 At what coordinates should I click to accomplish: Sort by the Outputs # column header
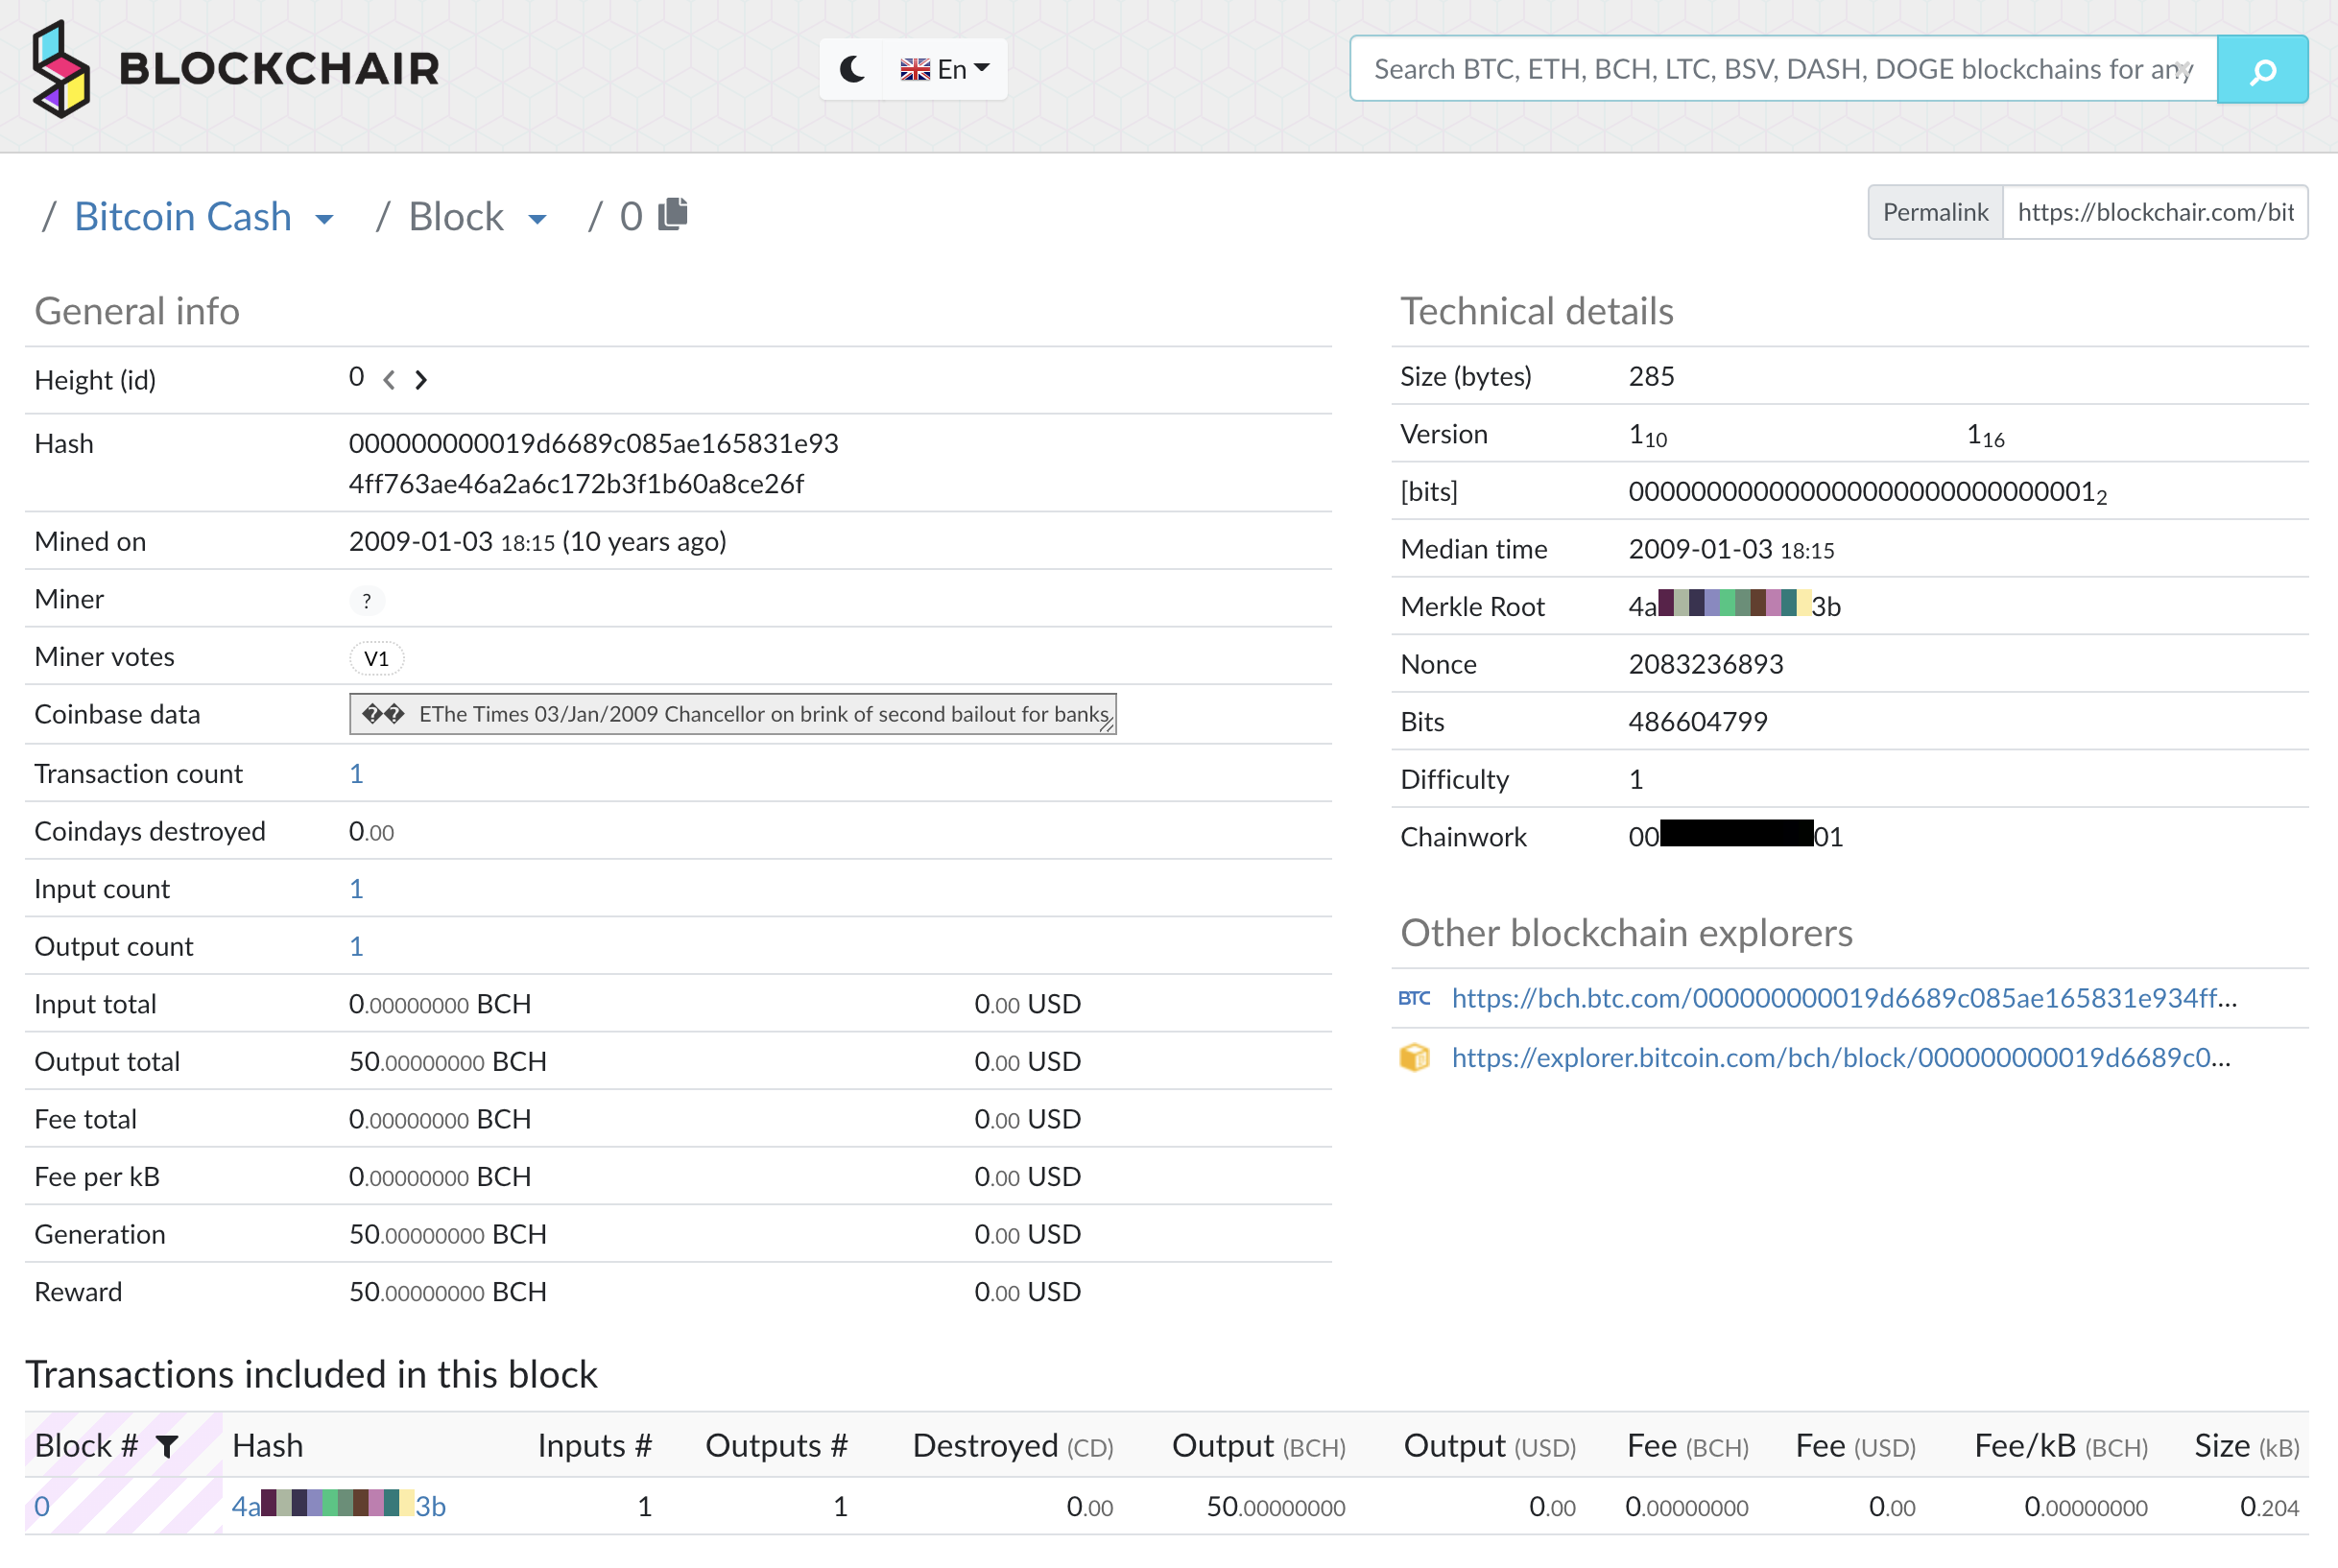pyautogui.click(x=776, y=1446)
